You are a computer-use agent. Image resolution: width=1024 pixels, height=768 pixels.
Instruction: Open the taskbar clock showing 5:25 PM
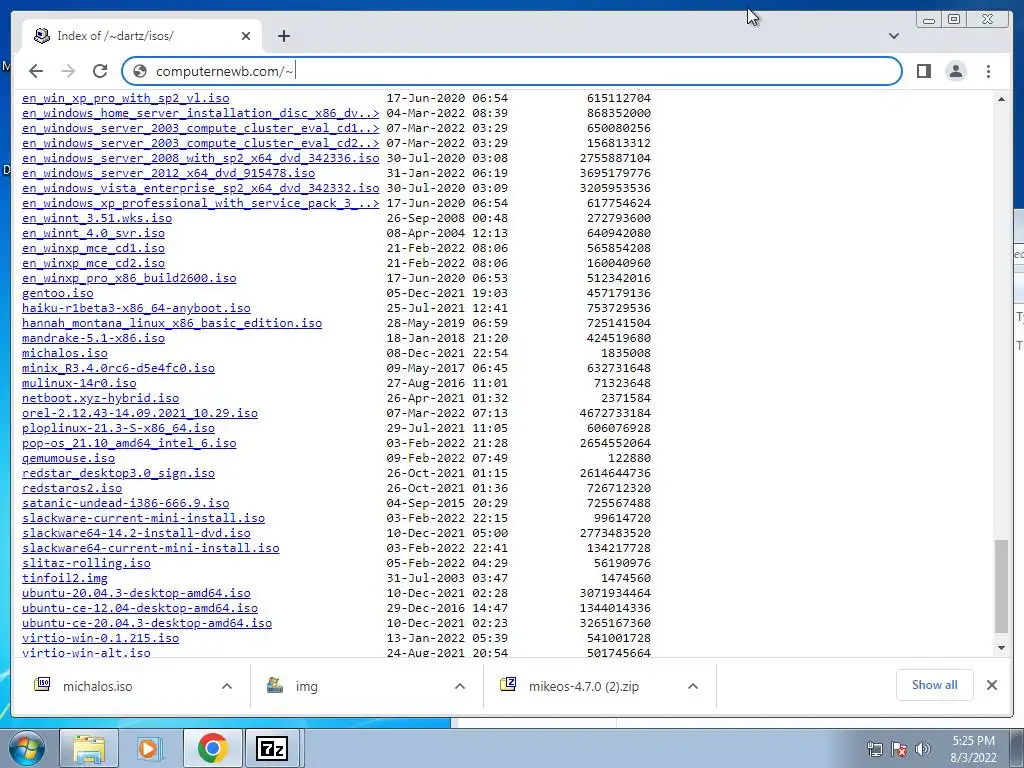point(973,749)
